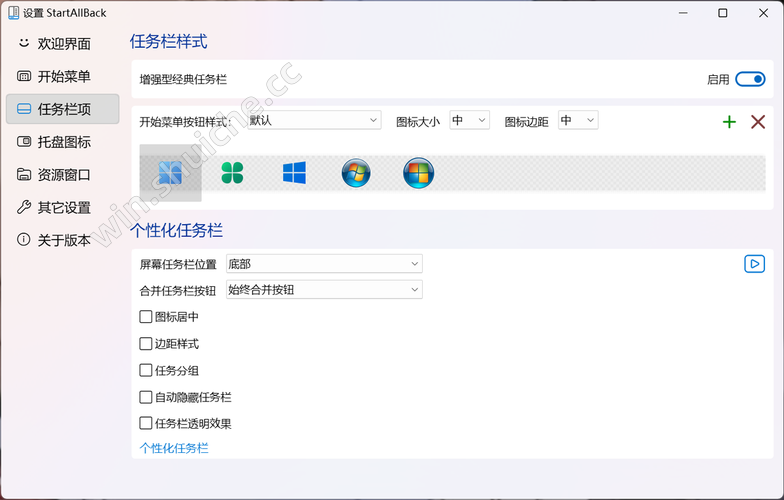The width and height of the screenshot is (784, 500).
Task: Open the 开始菜单 settings page
Action: [x=62, y=76]
